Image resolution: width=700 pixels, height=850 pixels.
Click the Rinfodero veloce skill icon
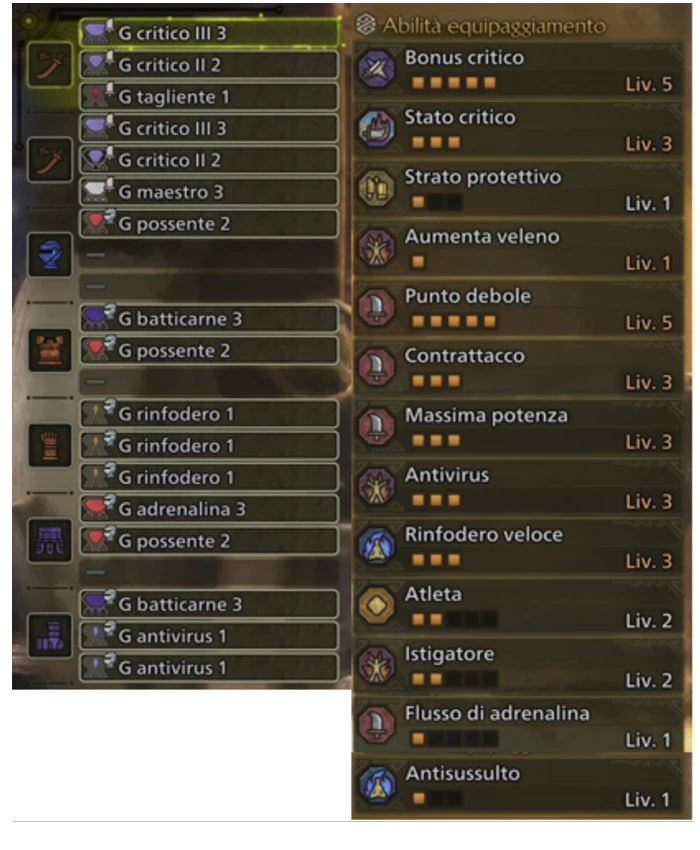376,546
